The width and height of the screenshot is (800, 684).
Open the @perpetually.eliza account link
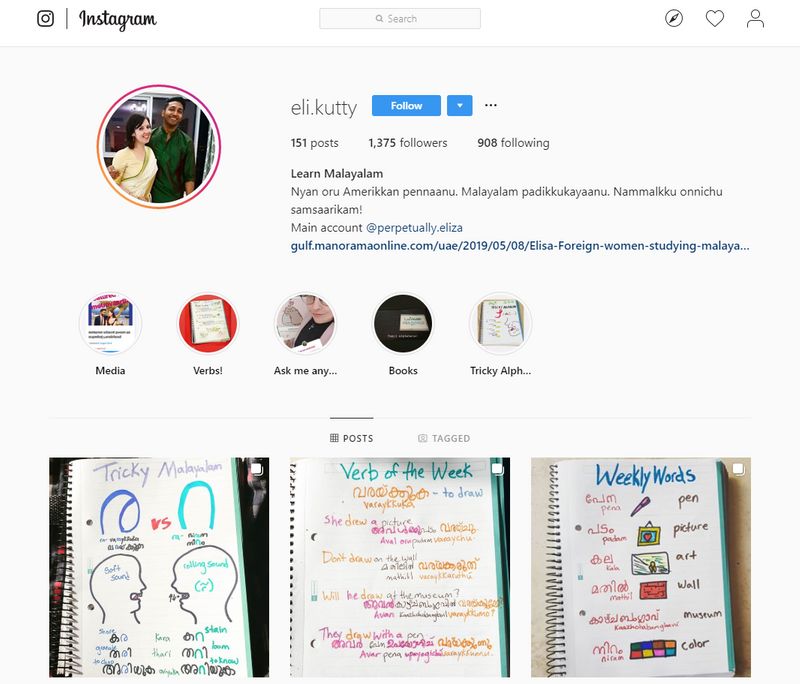click(x=414, y=227)
